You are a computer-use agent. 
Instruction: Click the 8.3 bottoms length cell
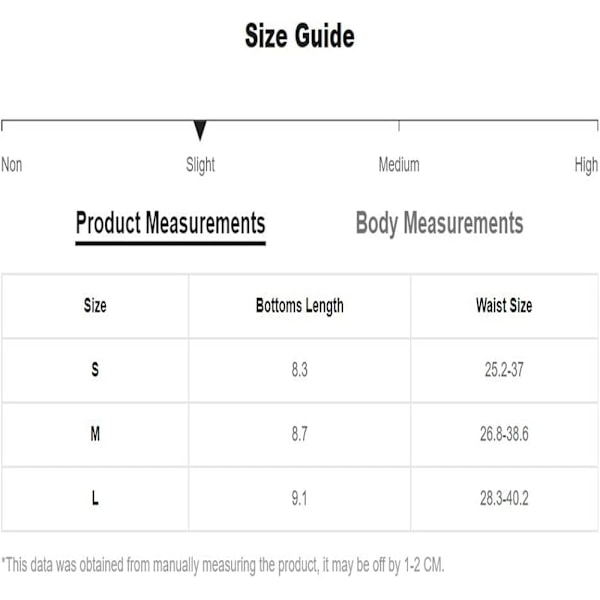click(x=300, y=370)
